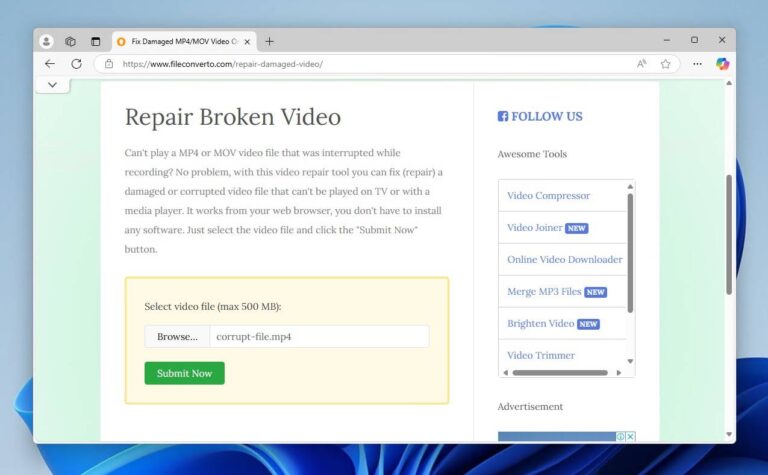
Task: Close the advertisement with X icon
Action: pyautogui.click(x=631, y=436)
